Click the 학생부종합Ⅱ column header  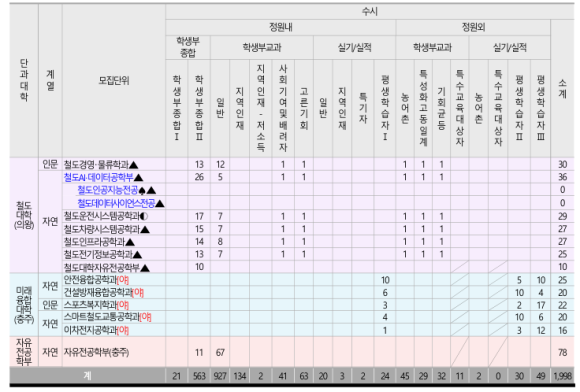[x=199, y=108]
